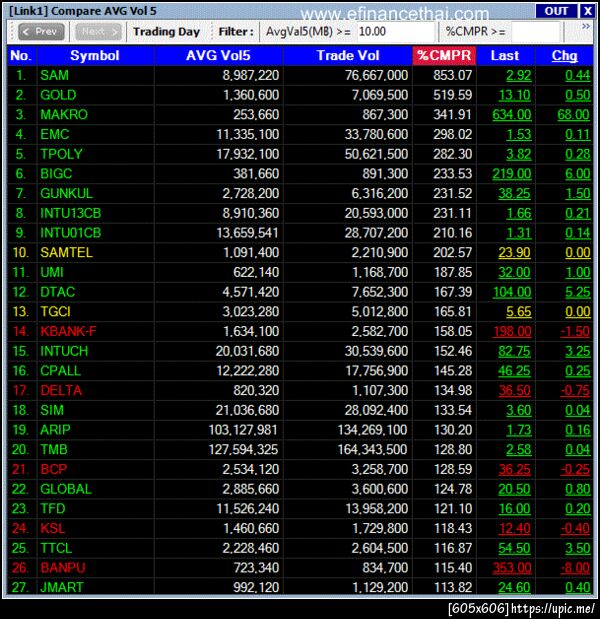Click BANPU change value -8.00

tap(575, 568)
